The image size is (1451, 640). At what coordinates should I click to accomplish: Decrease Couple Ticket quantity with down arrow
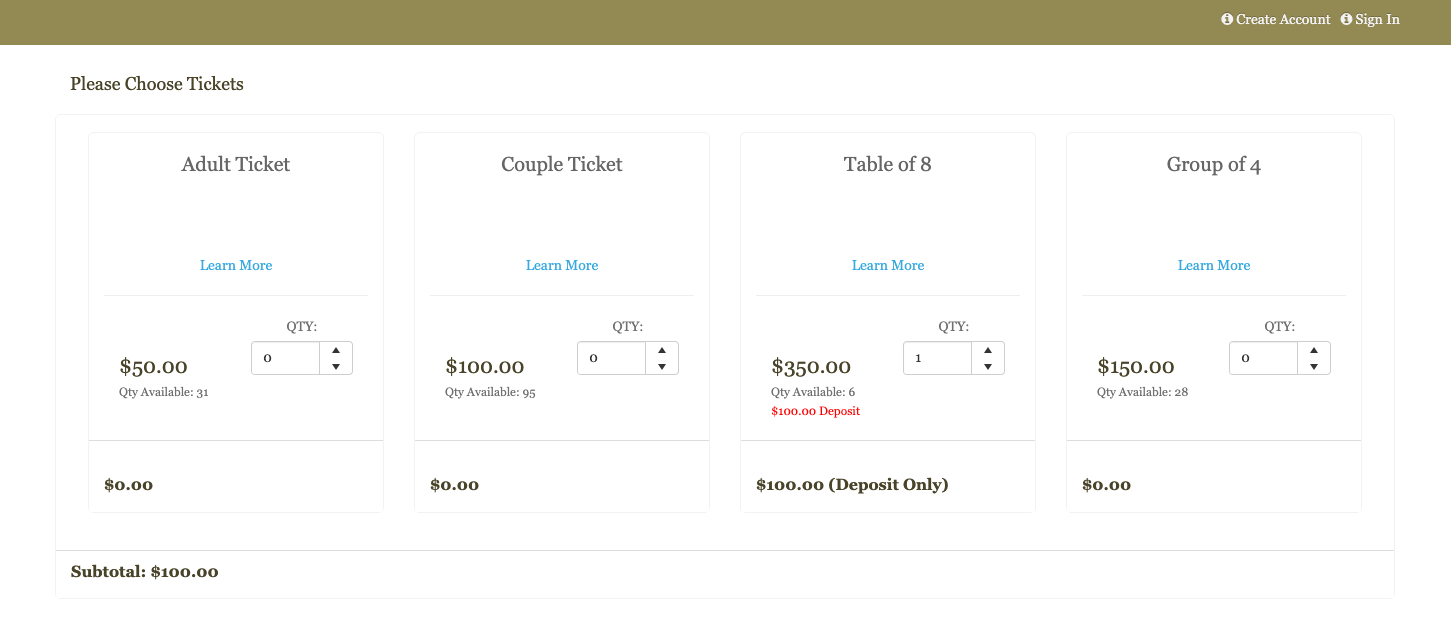[662, 367]
